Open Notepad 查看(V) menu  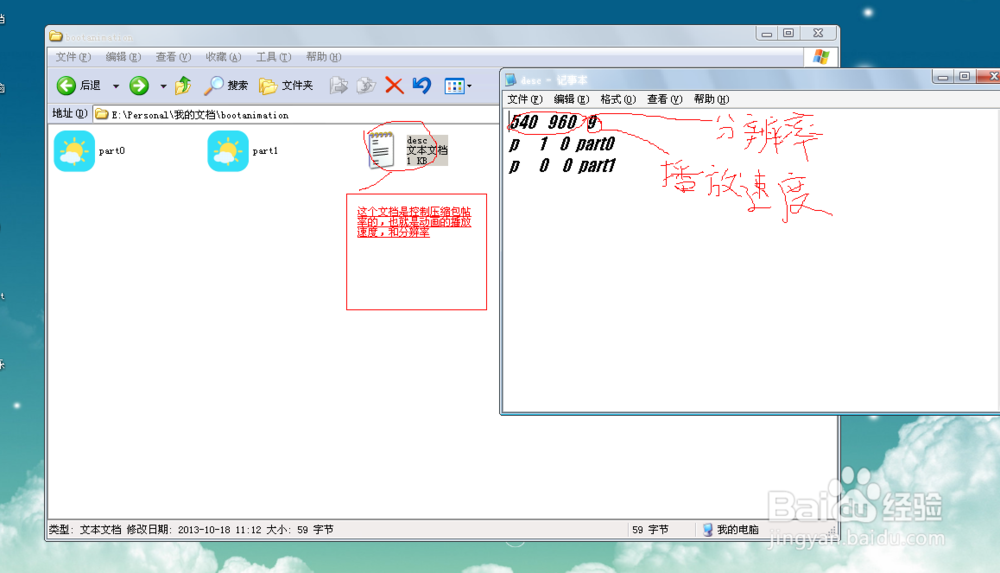click(665, 99)
